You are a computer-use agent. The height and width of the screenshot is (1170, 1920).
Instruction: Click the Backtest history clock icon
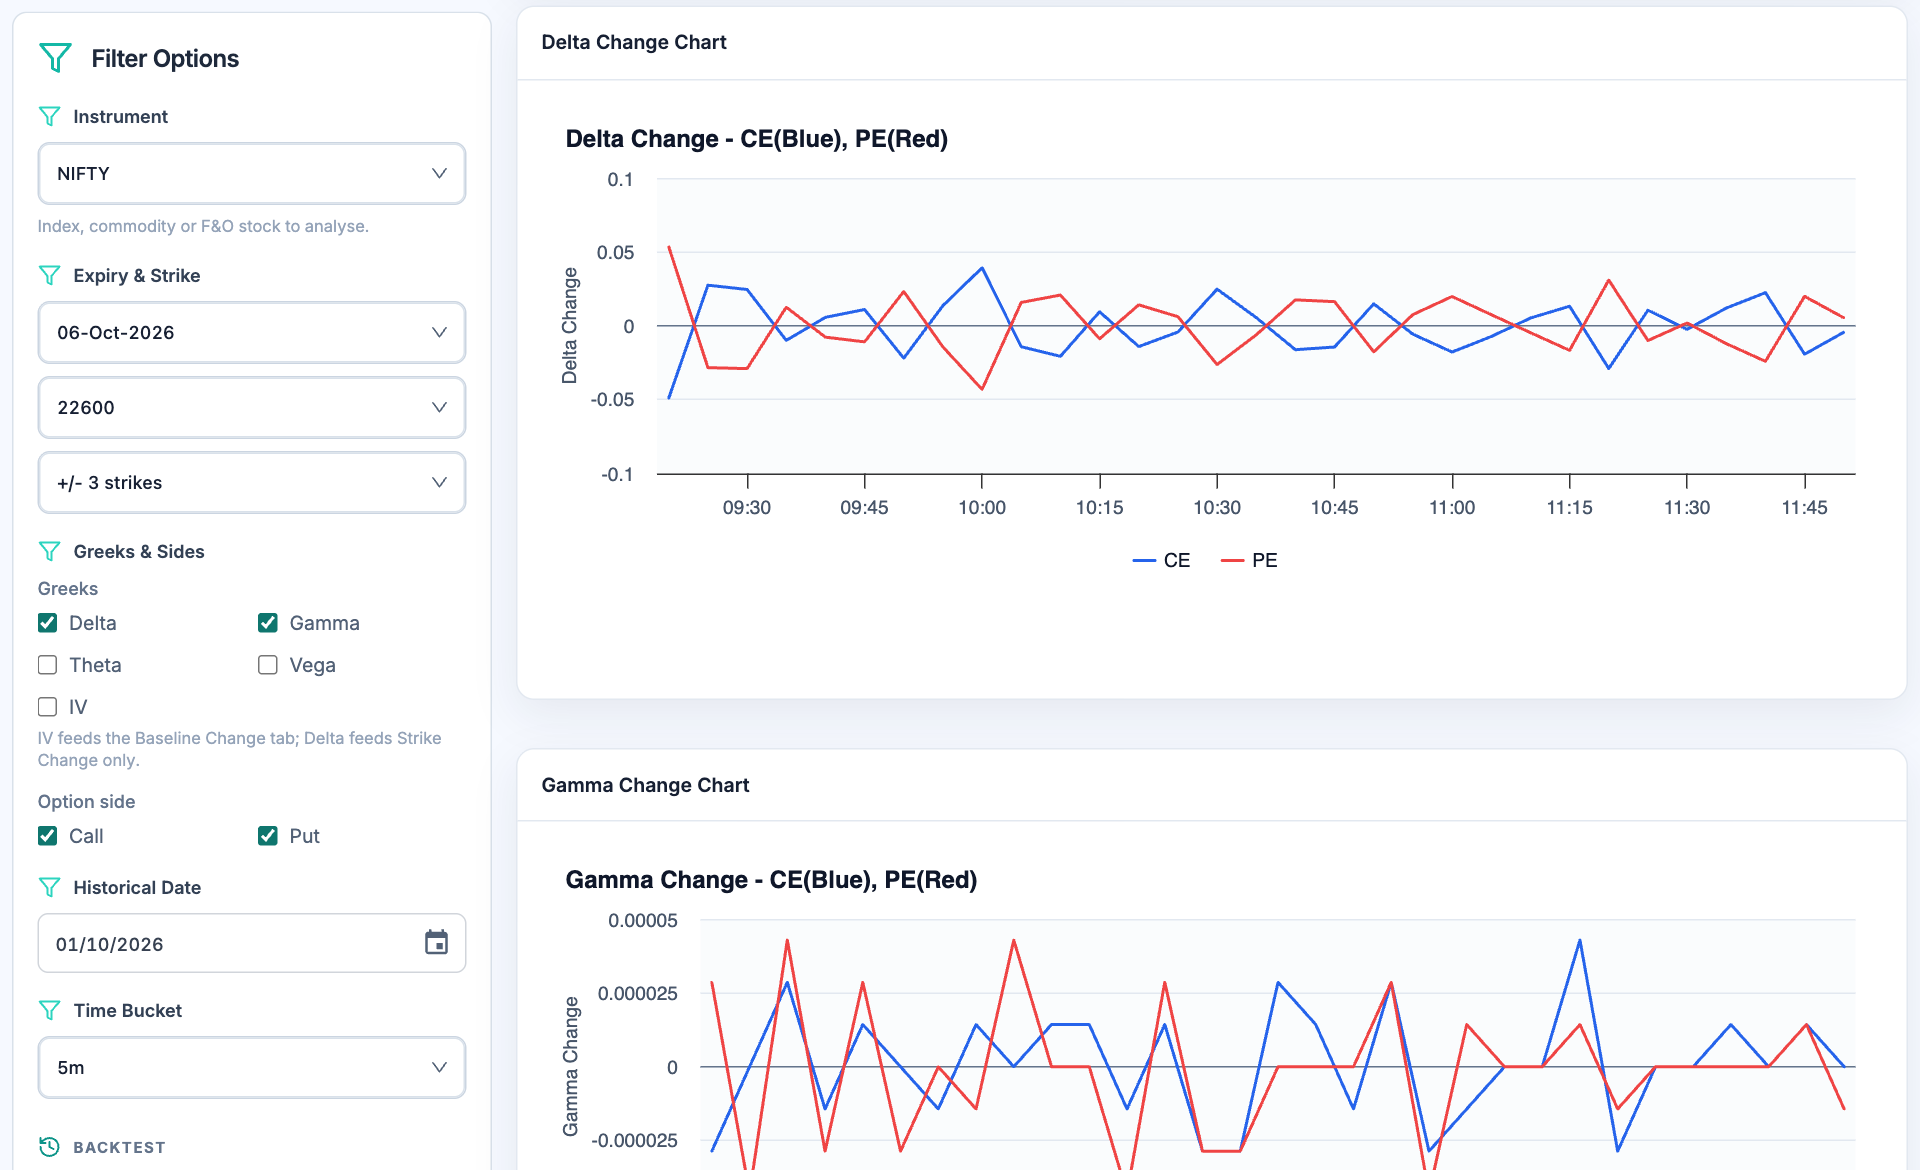pos(49,1147)
